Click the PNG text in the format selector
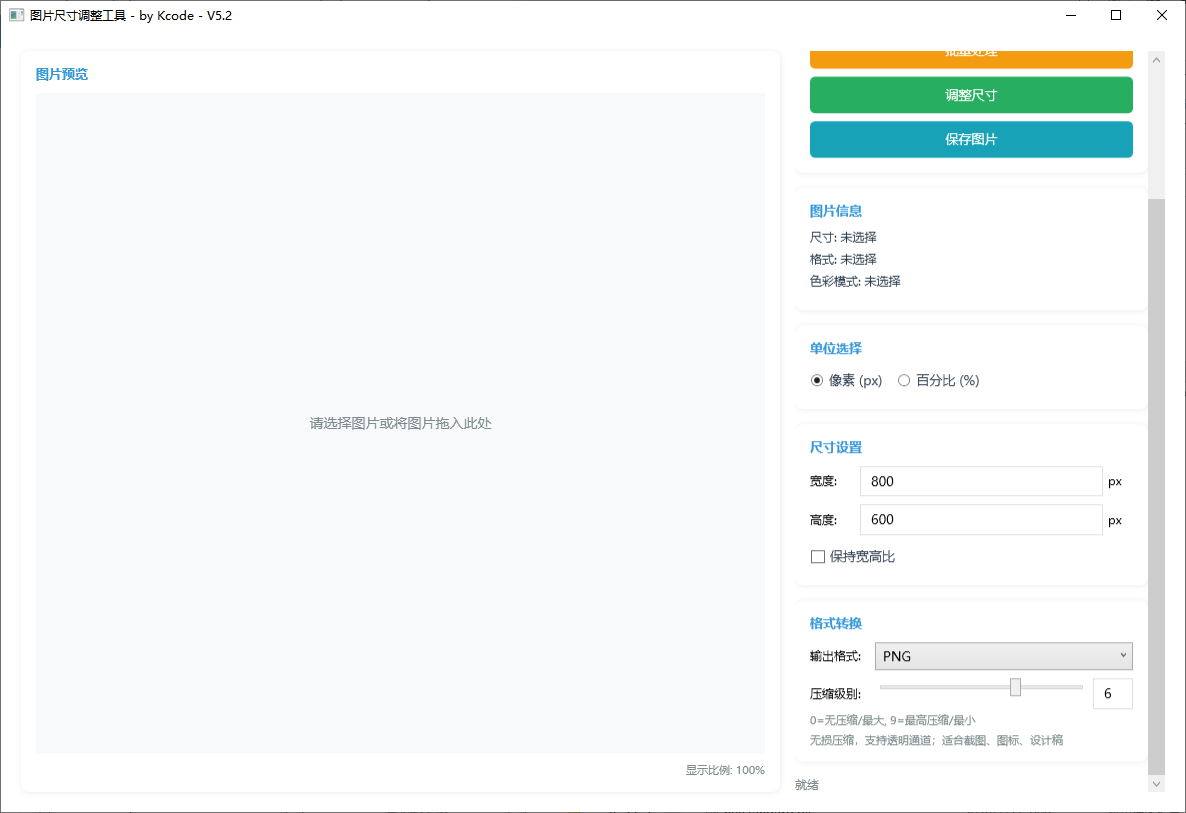 pyautogui.click(x=895, y=656)
